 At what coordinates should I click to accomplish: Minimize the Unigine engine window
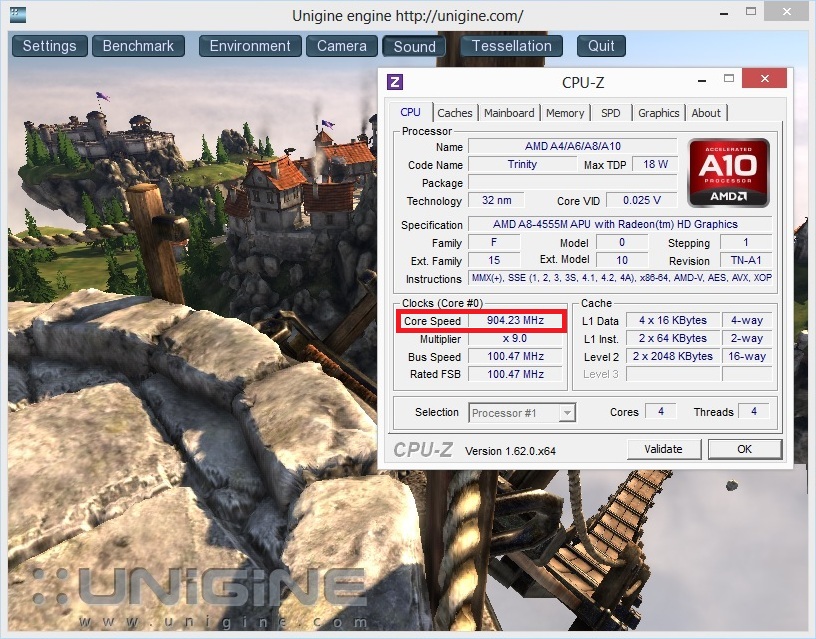coord(723,13)
